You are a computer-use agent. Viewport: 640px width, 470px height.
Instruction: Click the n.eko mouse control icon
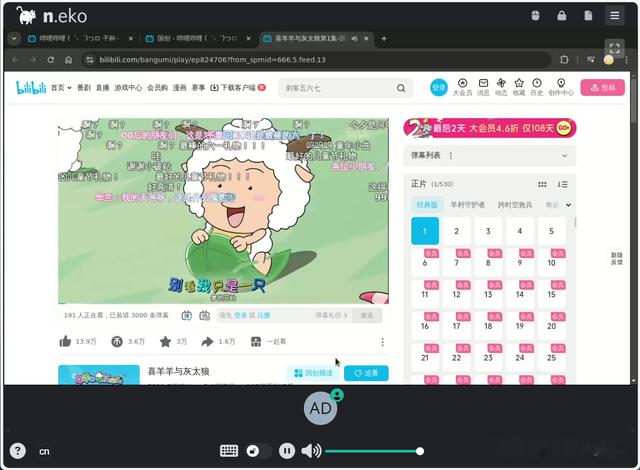click(x=536, y=16)
